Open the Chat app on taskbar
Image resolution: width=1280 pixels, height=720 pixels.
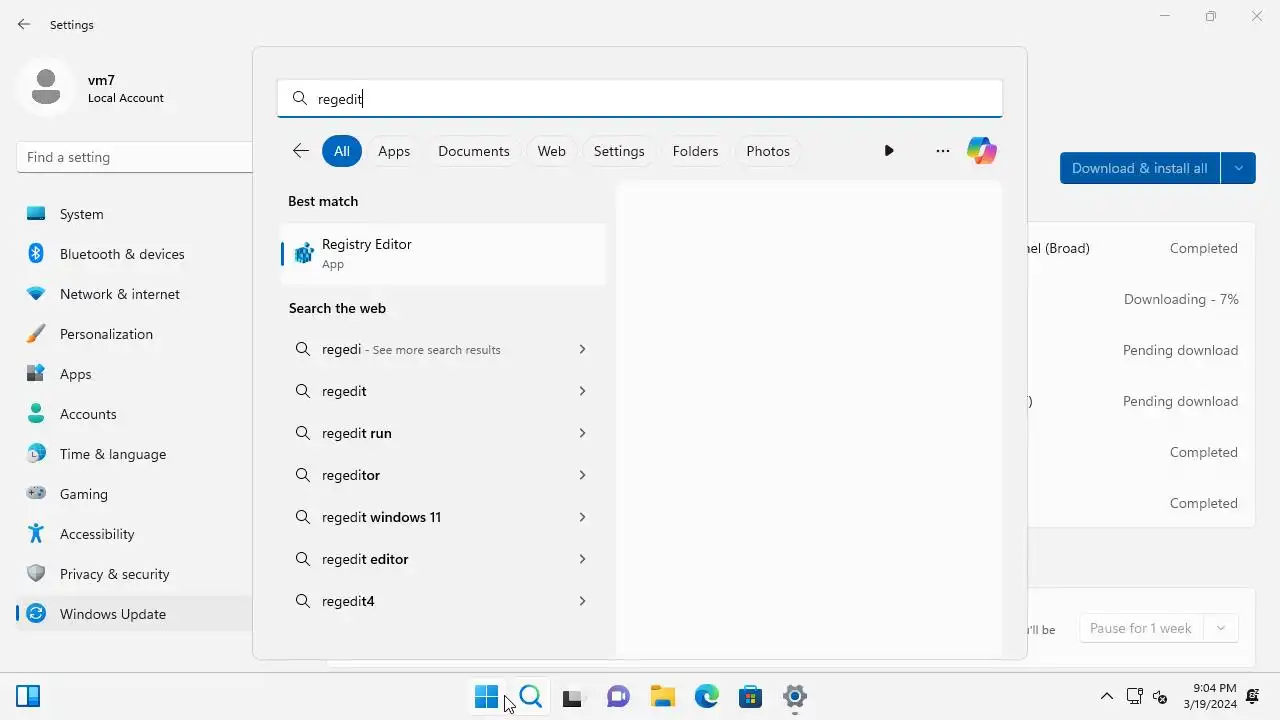[619, 697]
